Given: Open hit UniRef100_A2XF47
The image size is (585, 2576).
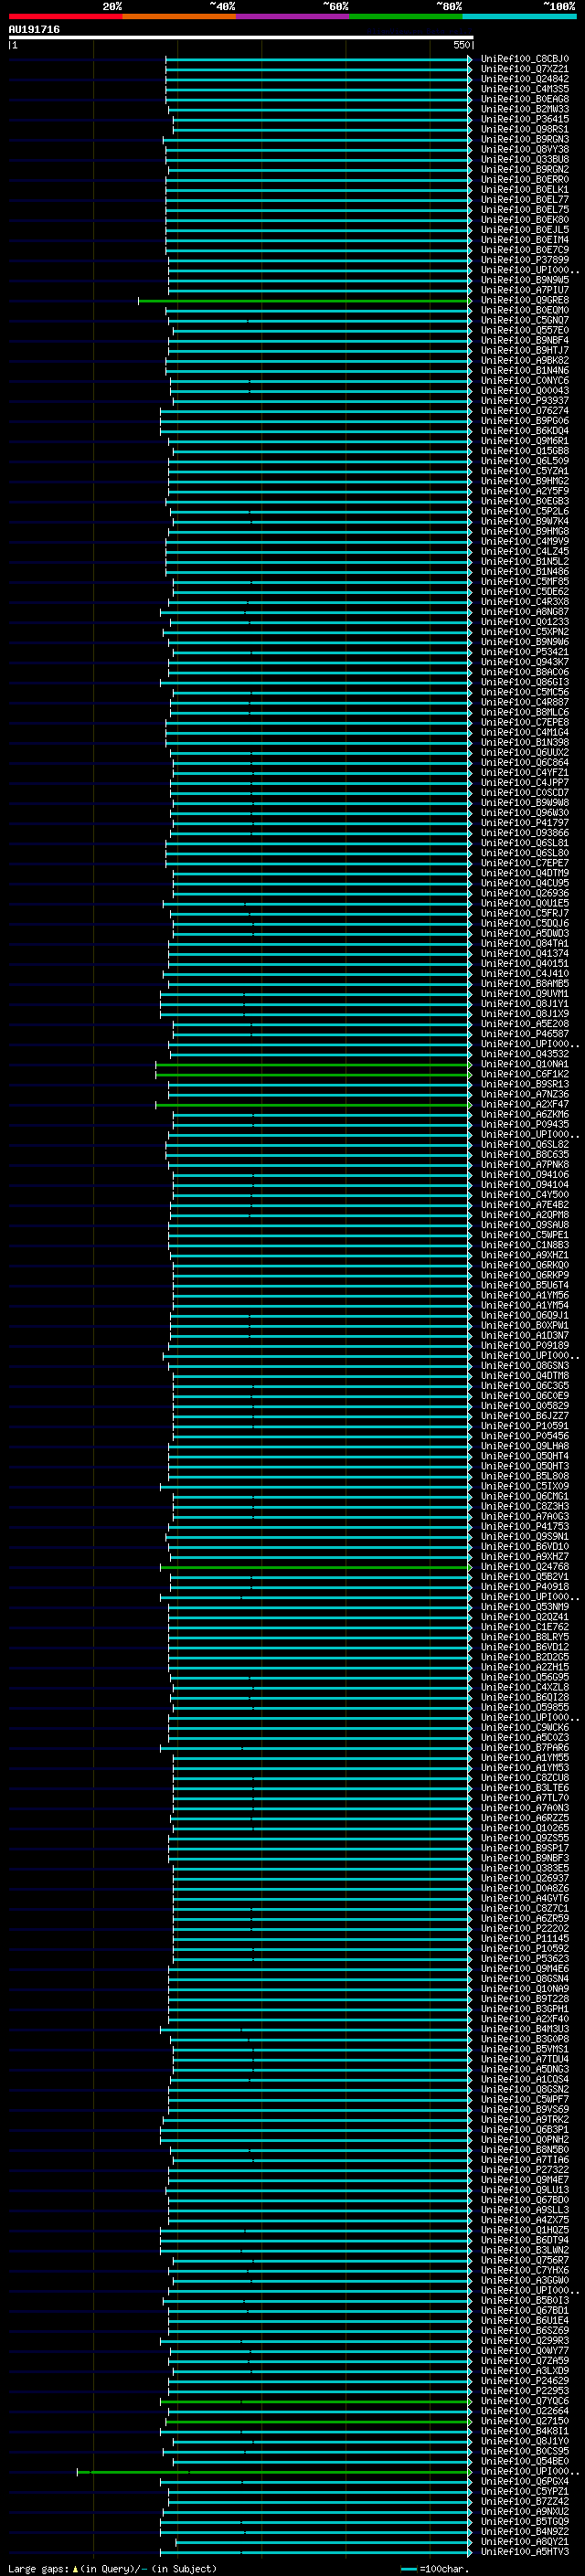Looking at the screenshot, I should coord(524,1104).
